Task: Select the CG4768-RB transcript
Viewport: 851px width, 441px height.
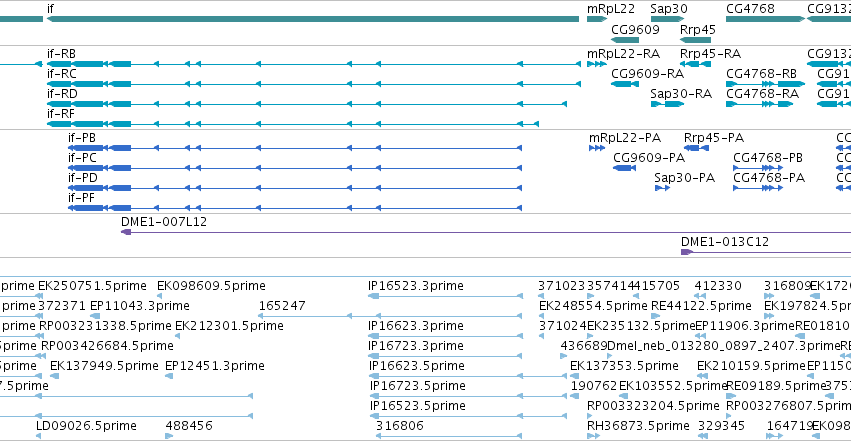Action: [x=765, y=84]
